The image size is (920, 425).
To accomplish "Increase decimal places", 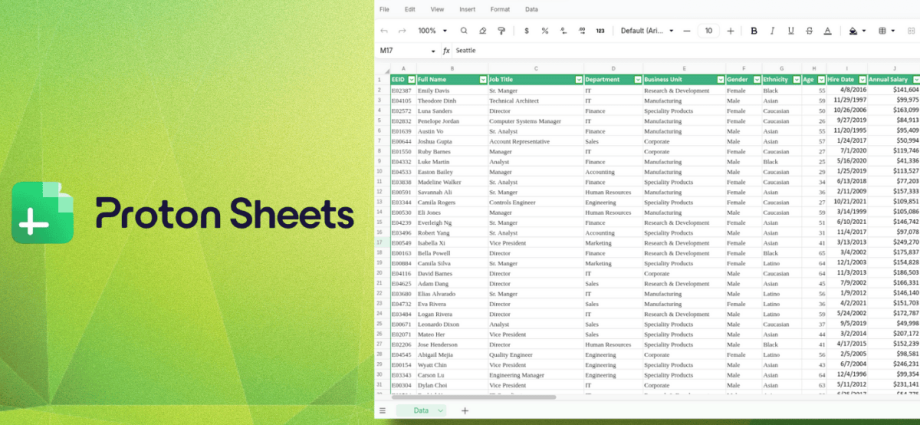I will tap(582, 31).
